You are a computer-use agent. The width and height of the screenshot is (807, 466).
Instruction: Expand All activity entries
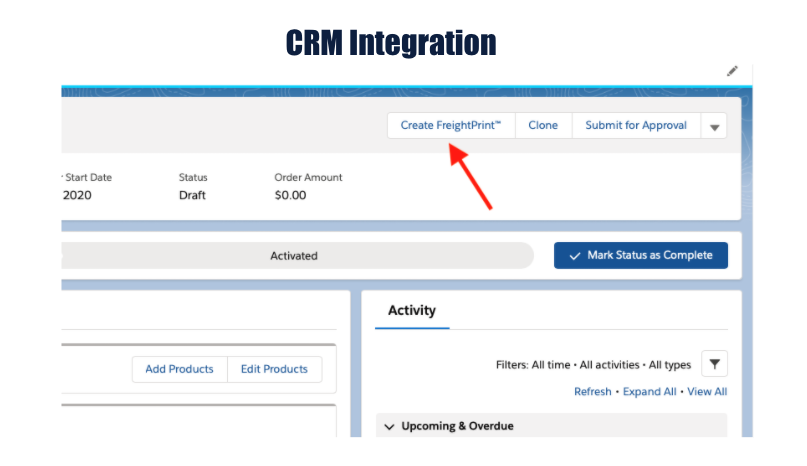pyautogui.click(x=650, y=392)
